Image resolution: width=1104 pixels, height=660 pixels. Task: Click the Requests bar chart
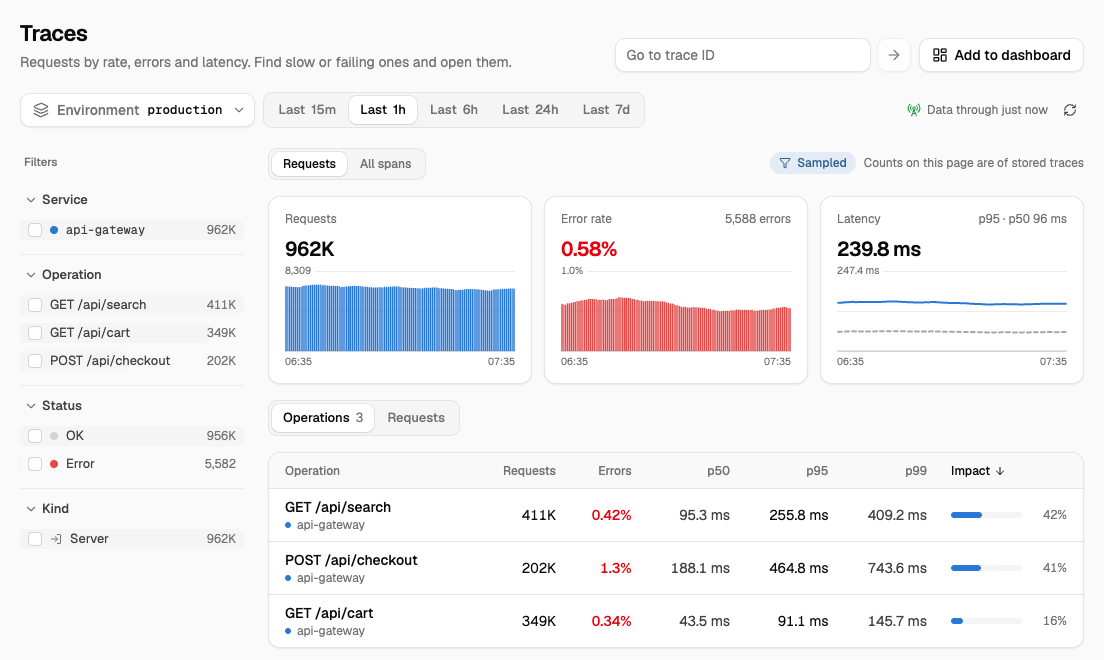coord(400,318)
